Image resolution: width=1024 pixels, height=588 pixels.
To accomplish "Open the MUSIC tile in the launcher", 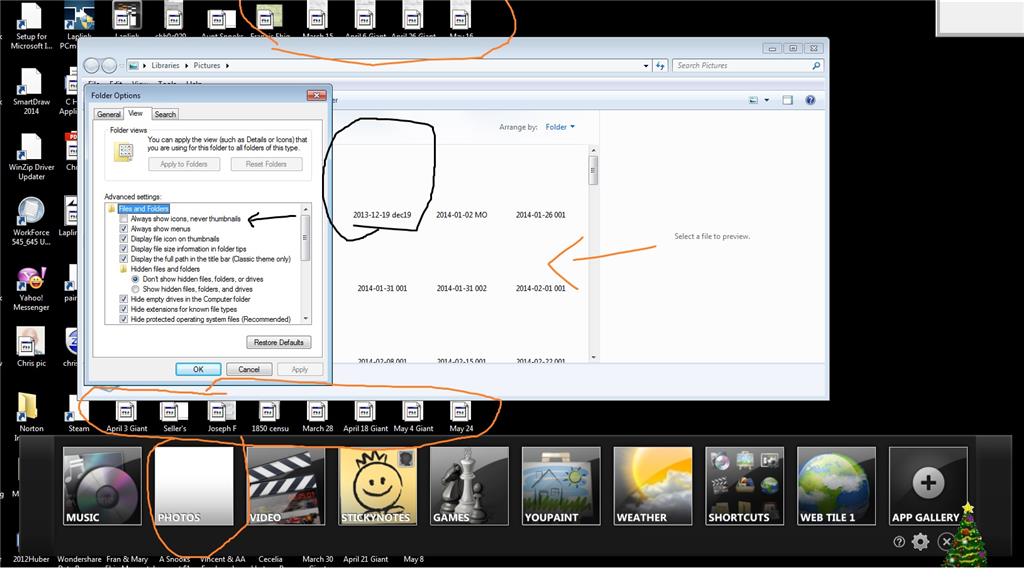I will tap(102, 486).
